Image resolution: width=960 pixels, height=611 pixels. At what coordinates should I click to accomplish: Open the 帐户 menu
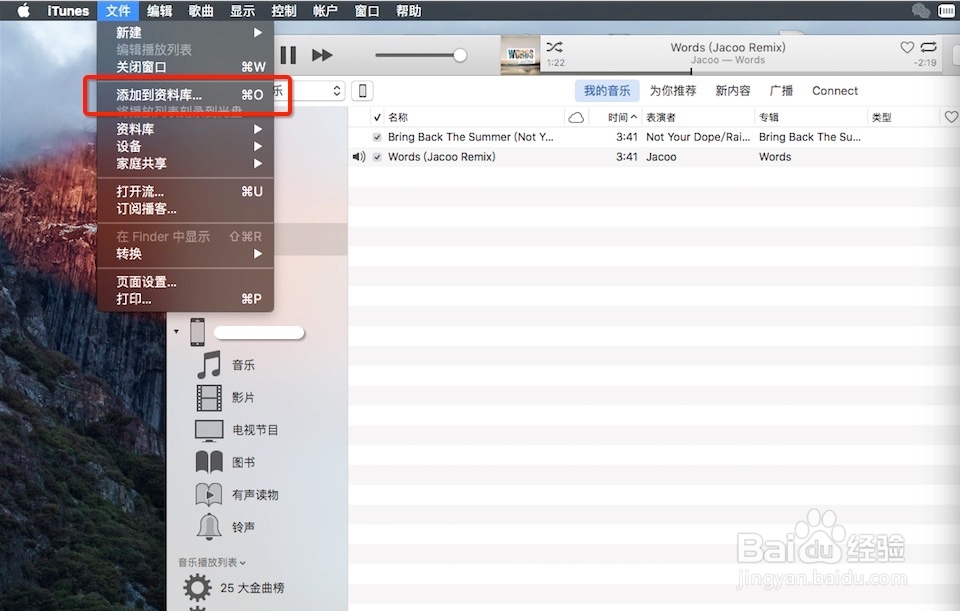point(325,10)
